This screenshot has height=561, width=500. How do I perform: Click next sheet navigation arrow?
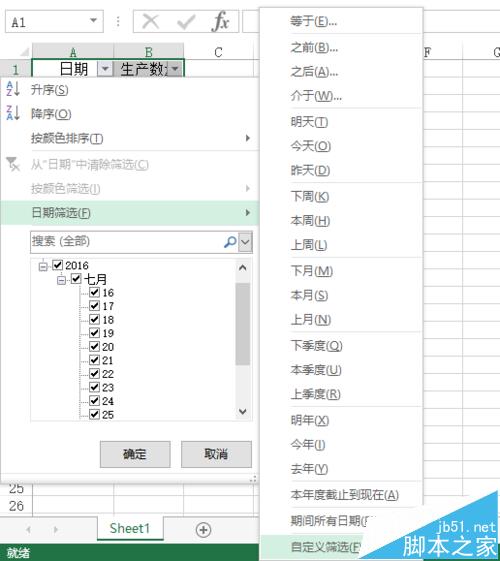tap(55, 529)
